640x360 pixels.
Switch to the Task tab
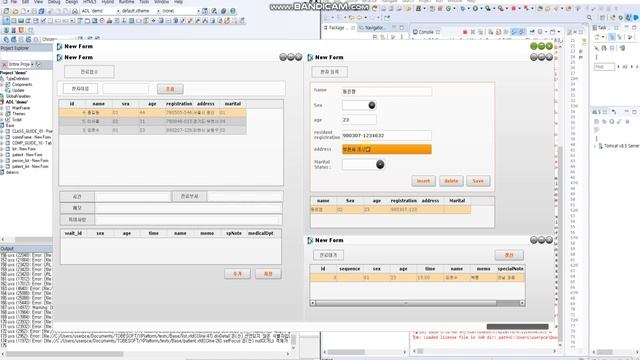pos(602,28)
